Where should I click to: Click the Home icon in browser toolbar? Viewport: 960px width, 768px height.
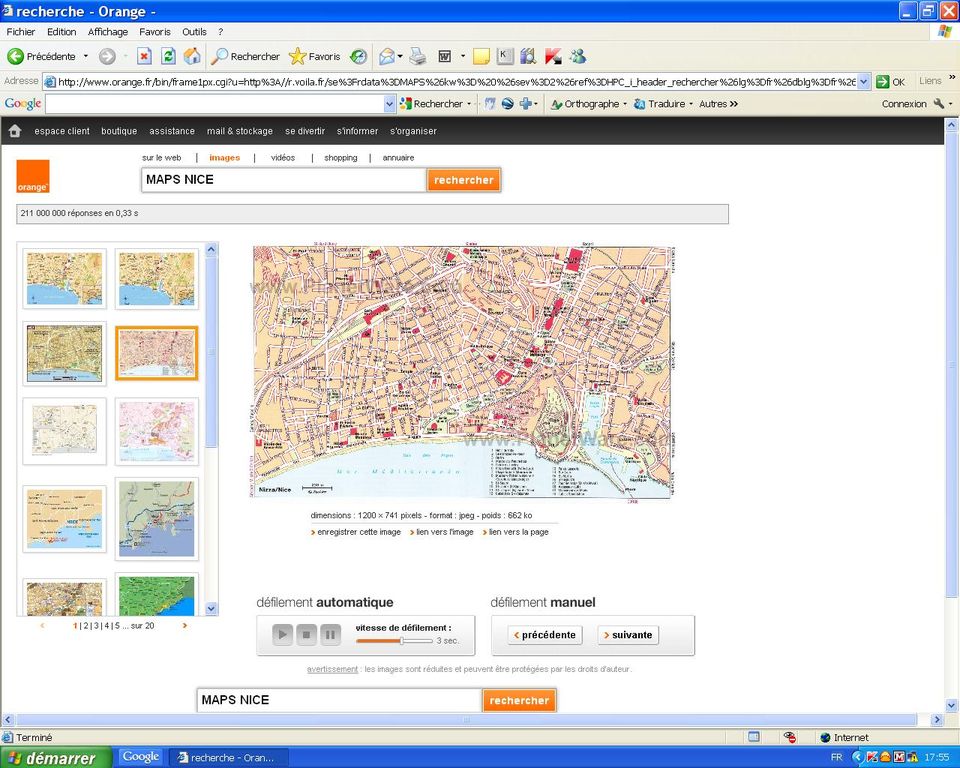coord(192,57)
